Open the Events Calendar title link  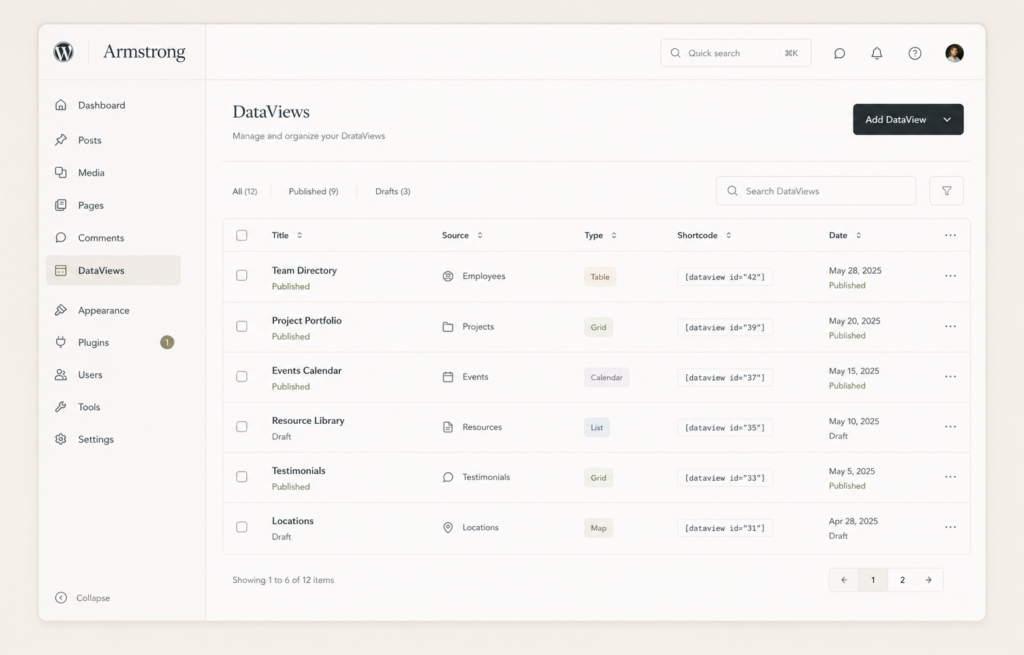pyautogui.click(x=307, y=370)
